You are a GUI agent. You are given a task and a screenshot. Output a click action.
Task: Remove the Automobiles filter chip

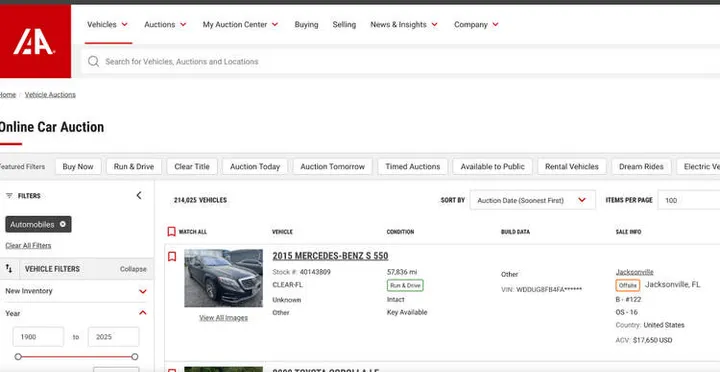(x=62, y=225)
